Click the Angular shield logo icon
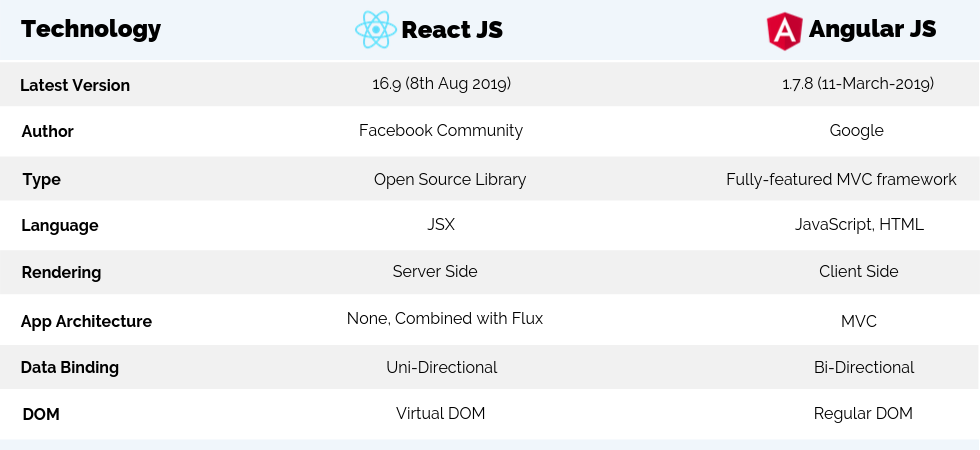Viewport: 980px width, 450px height. click(784, 30)
